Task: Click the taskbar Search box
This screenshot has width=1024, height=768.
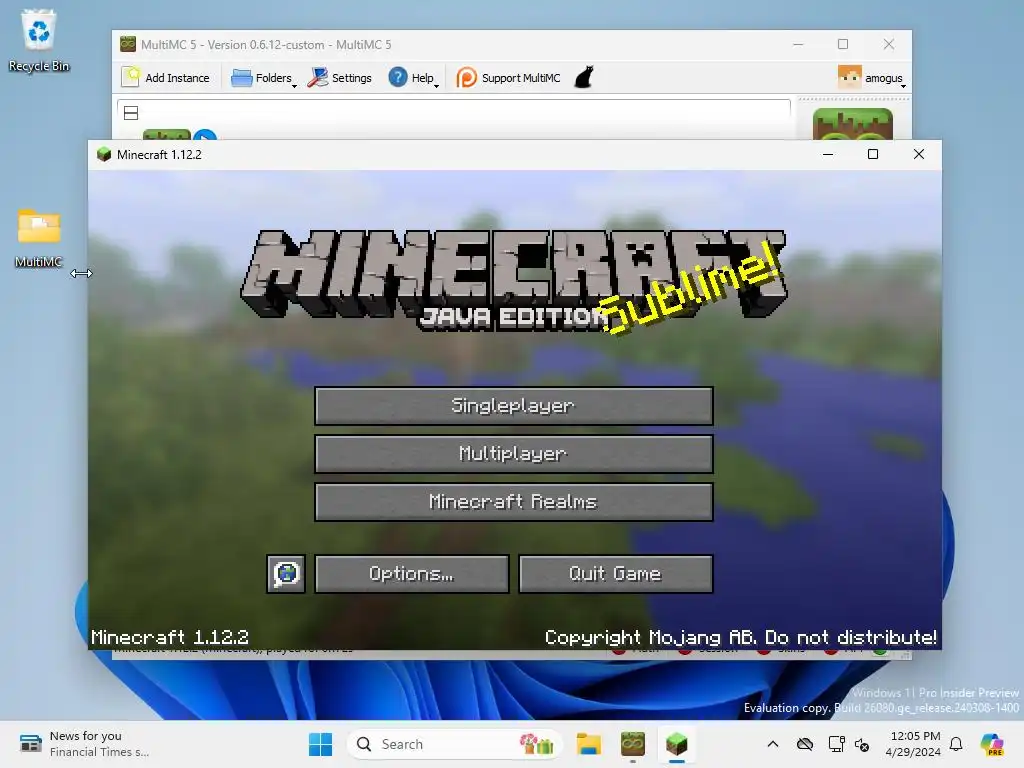Action: [455, 744]
